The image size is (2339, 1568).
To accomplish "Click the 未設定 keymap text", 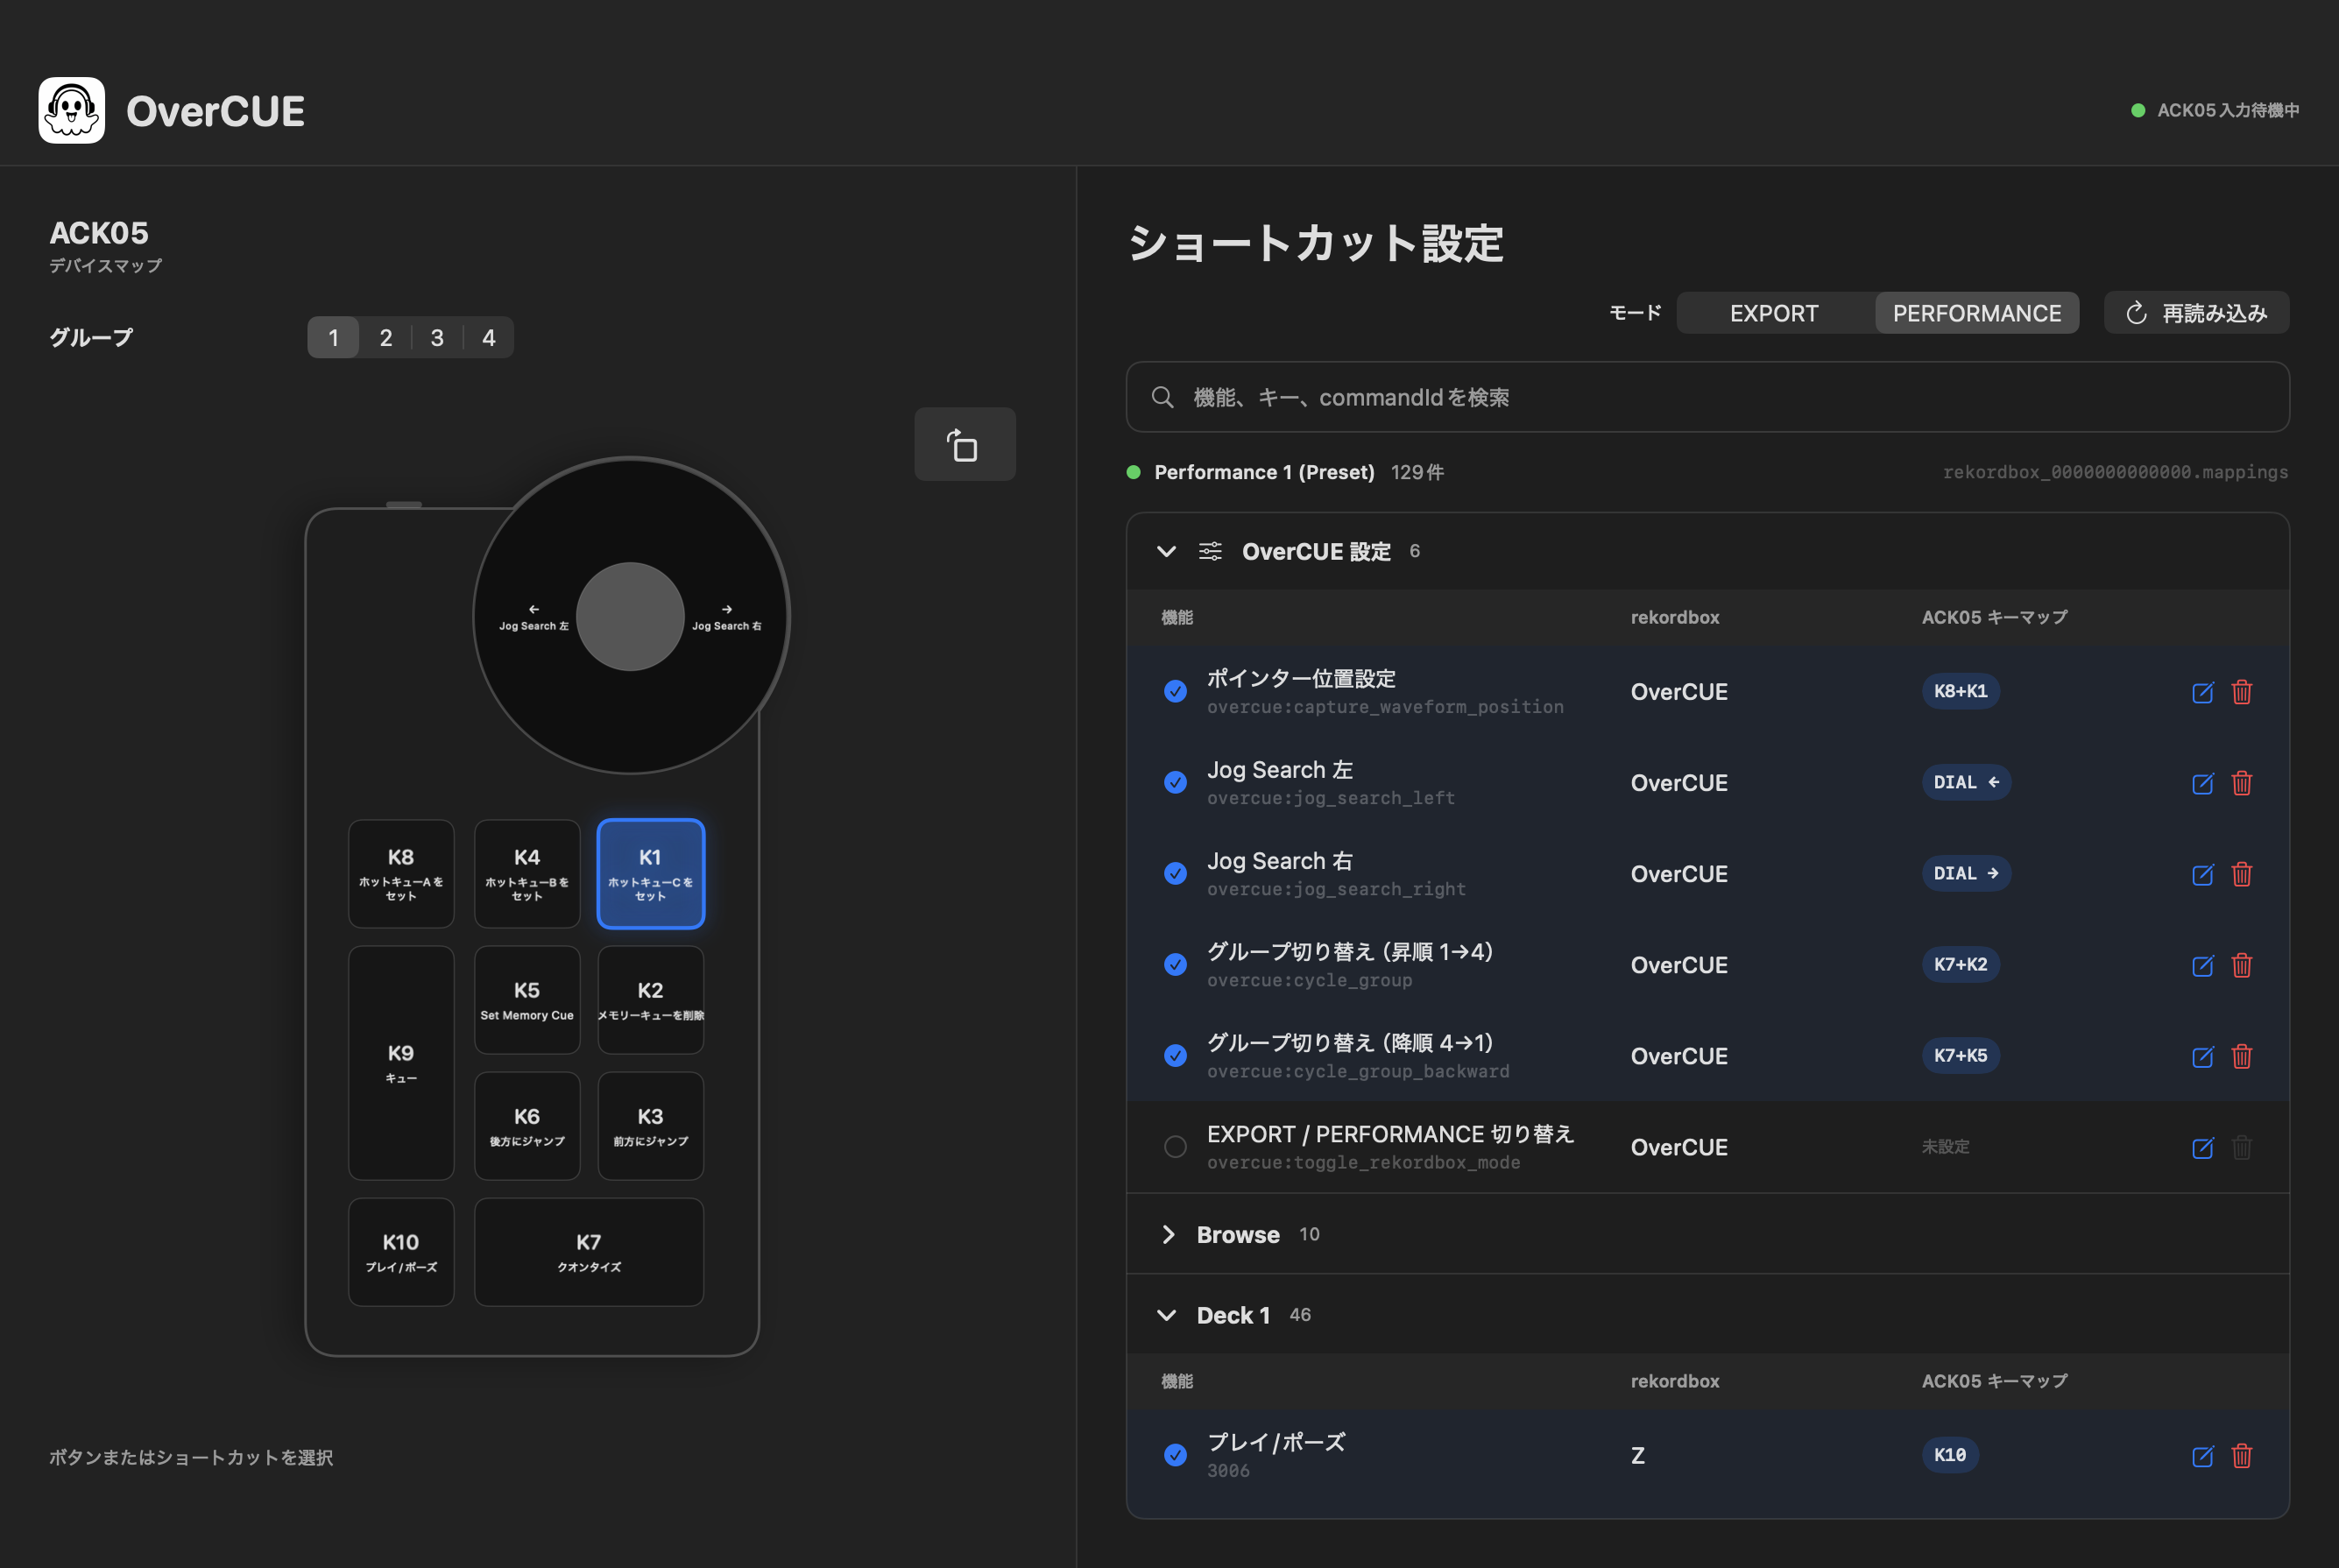I will click(x=1945, y=1147).
